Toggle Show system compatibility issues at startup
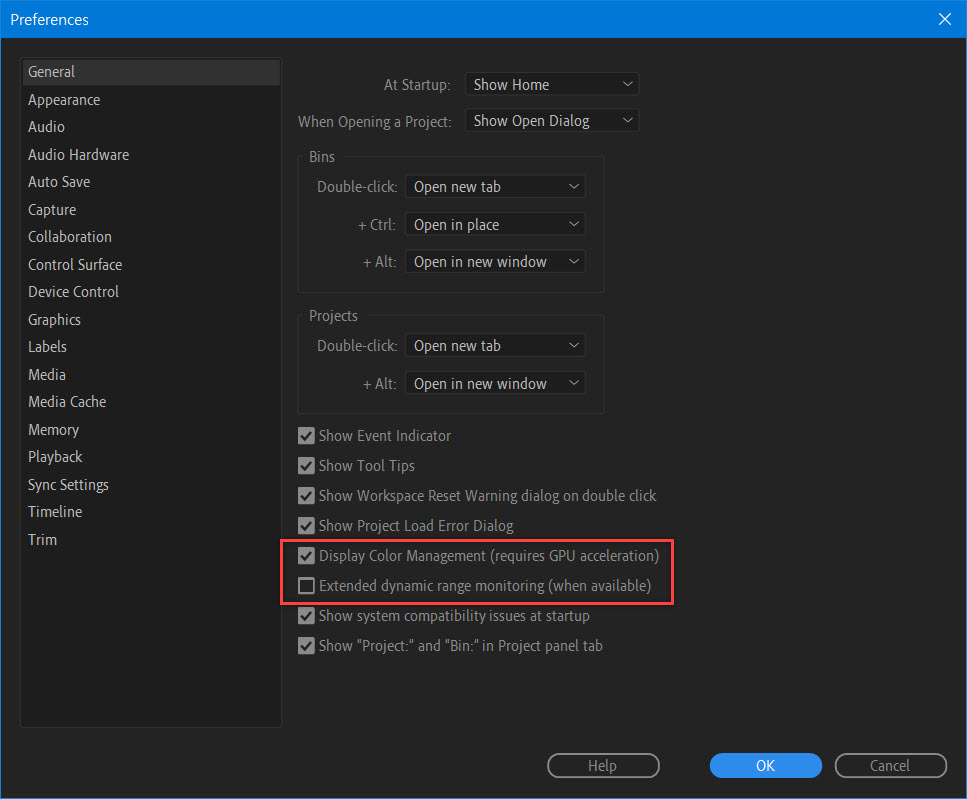 coord(307,616)
